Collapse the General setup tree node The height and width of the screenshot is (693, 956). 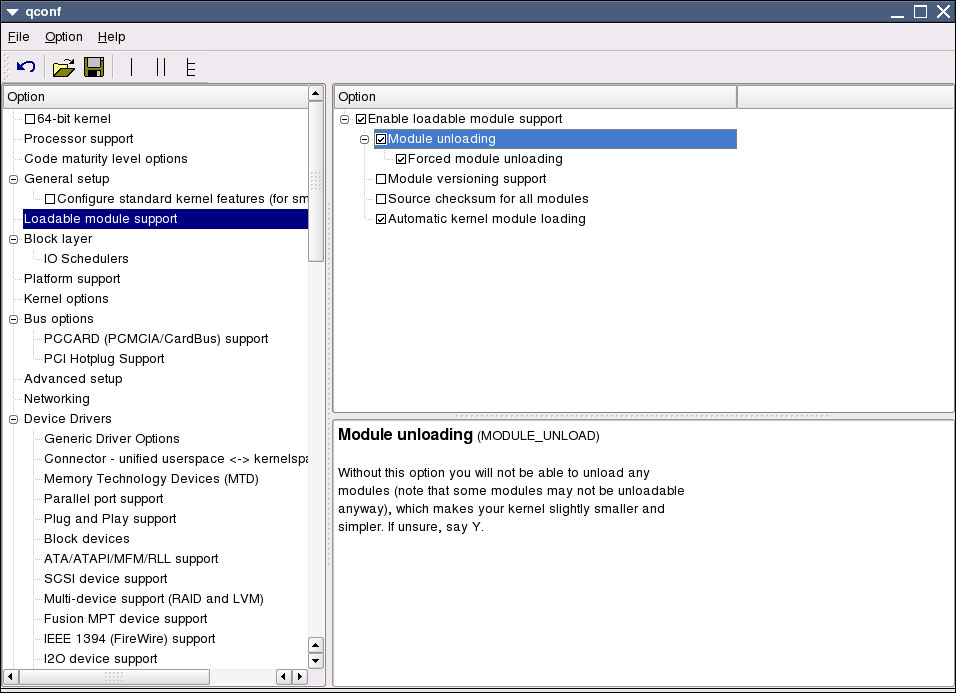click(x=13, y=179)
